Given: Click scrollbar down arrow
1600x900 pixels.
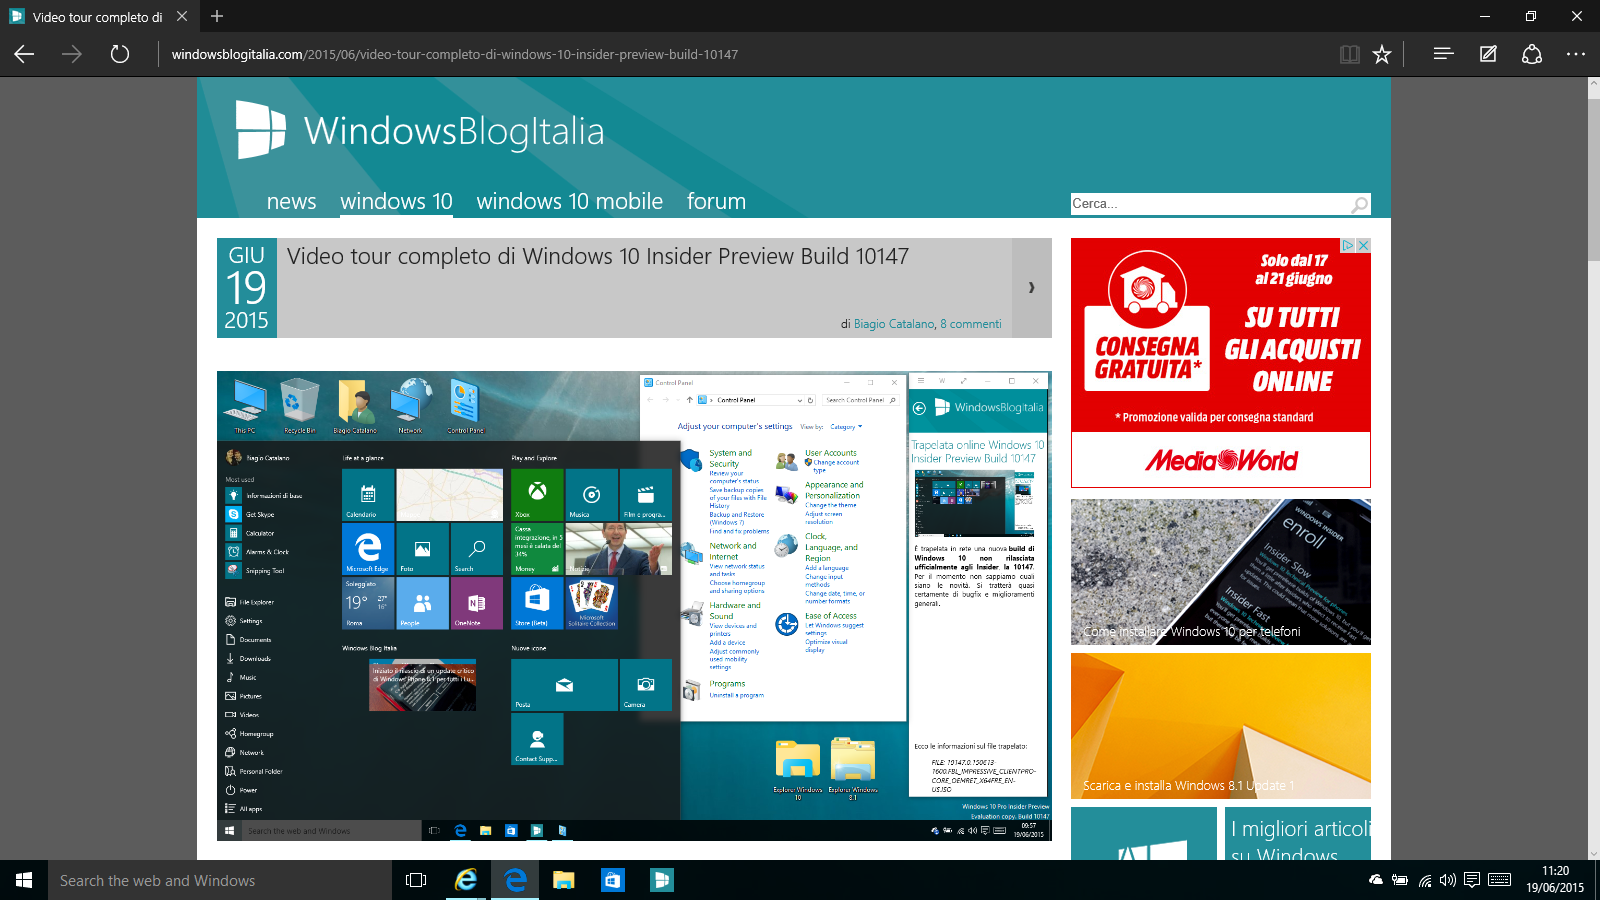Looking at the screenshot, I should (1593, 853).
